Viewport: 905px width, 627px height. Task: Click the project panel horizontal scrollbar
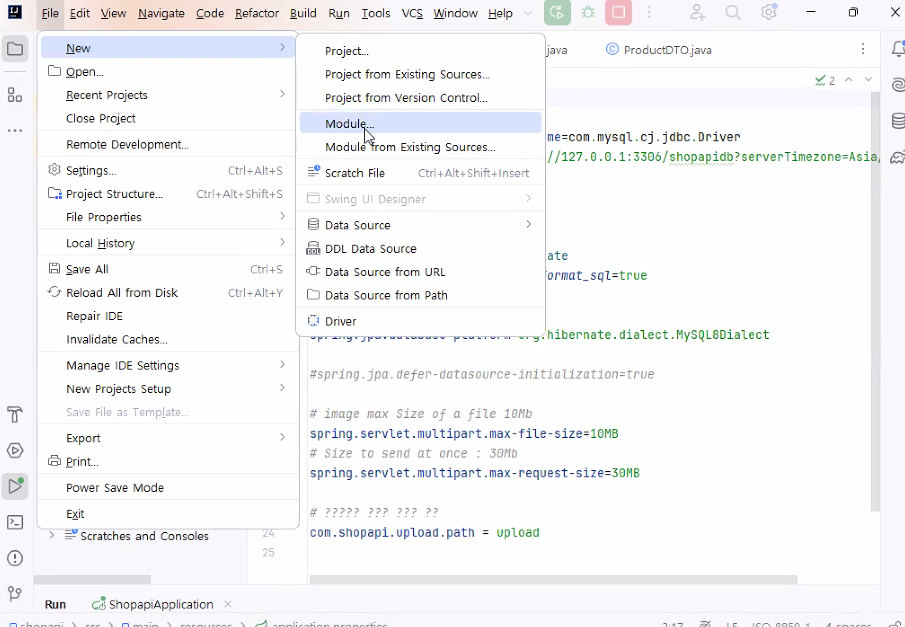tap(92, 579)
